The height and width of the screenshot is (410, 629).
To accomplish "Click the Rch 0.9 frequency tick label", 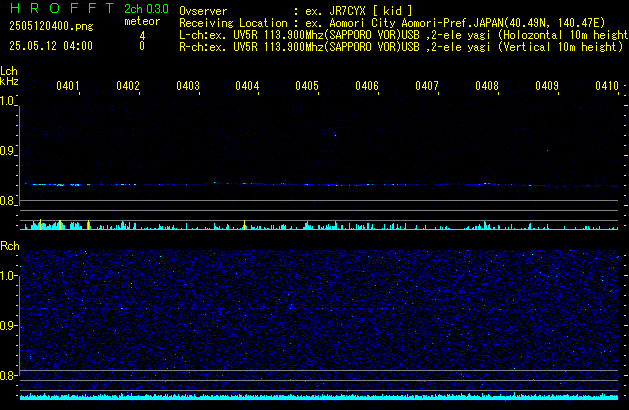I will point(7,325).
